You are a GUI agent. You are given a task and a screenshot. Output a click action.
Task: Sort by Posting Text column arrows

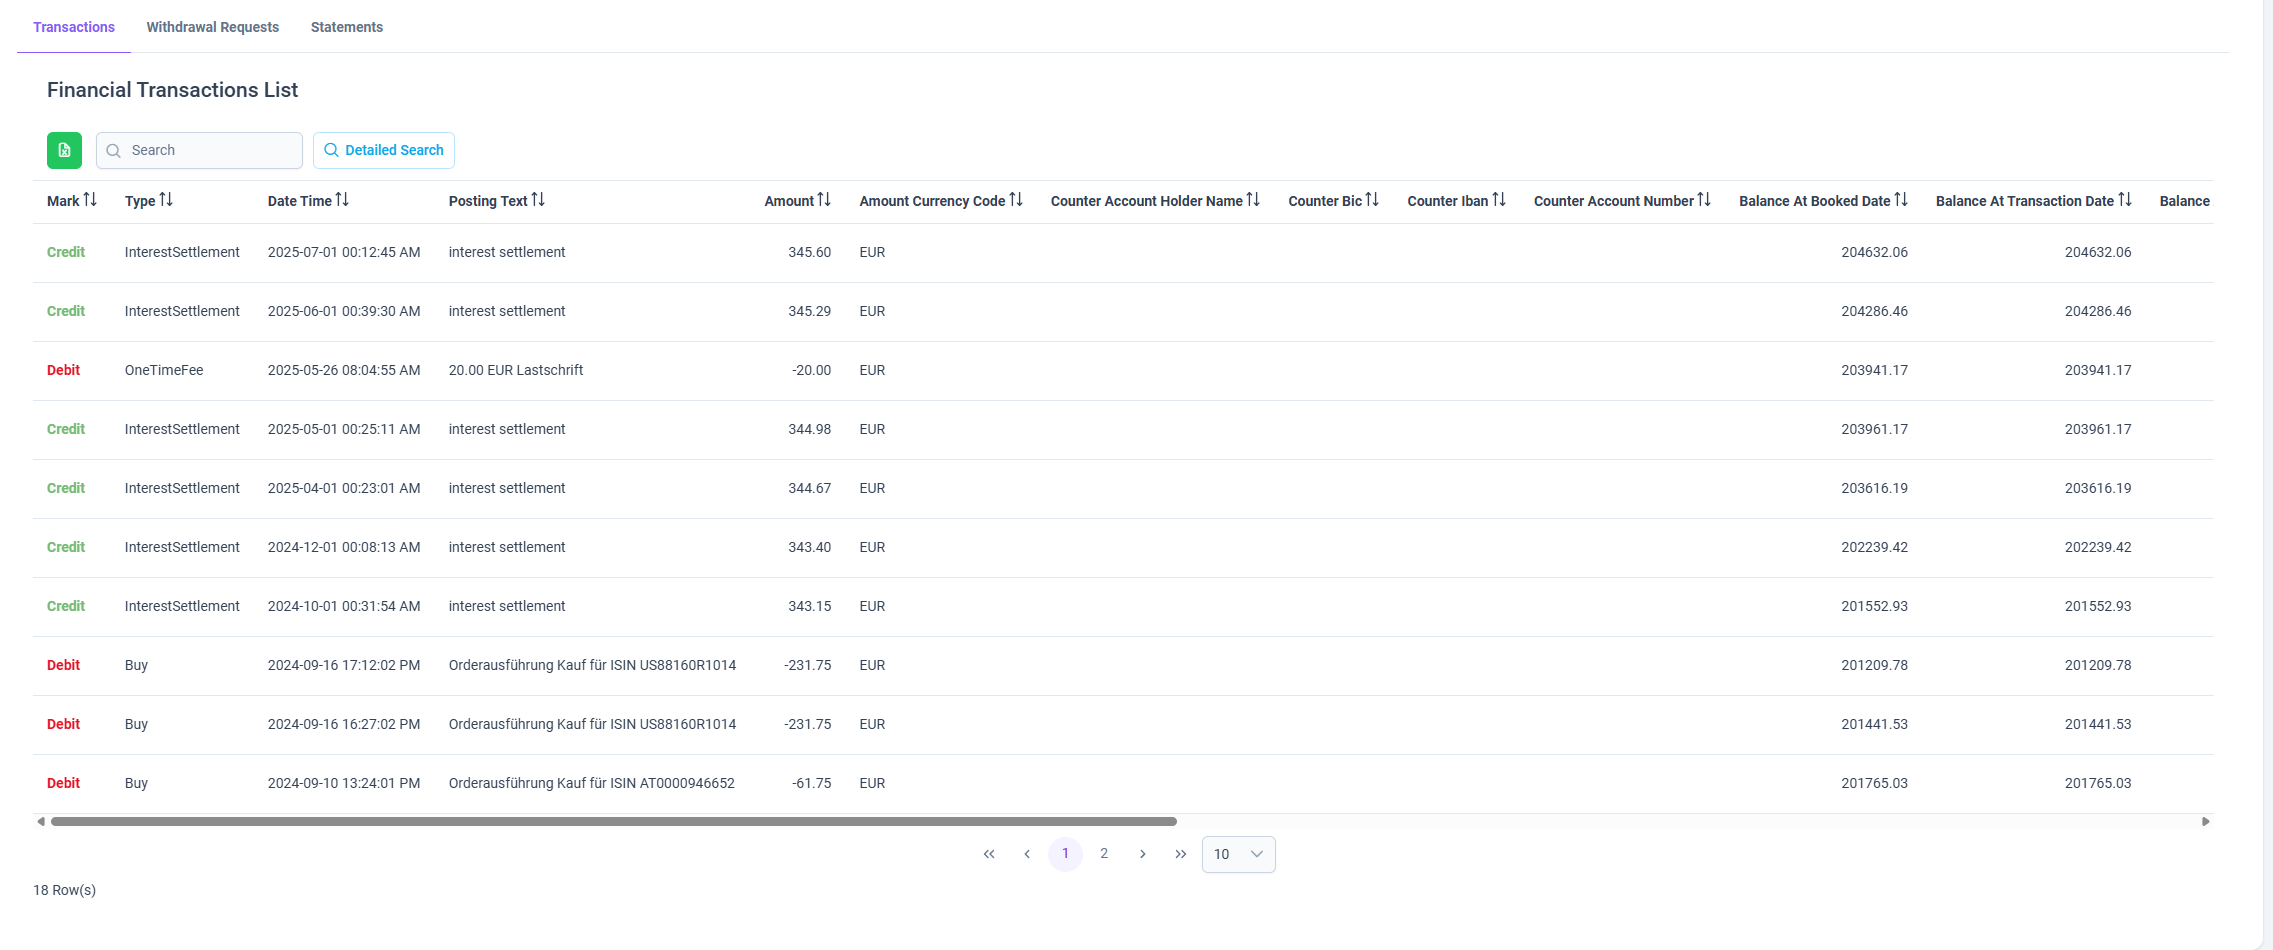538,200
